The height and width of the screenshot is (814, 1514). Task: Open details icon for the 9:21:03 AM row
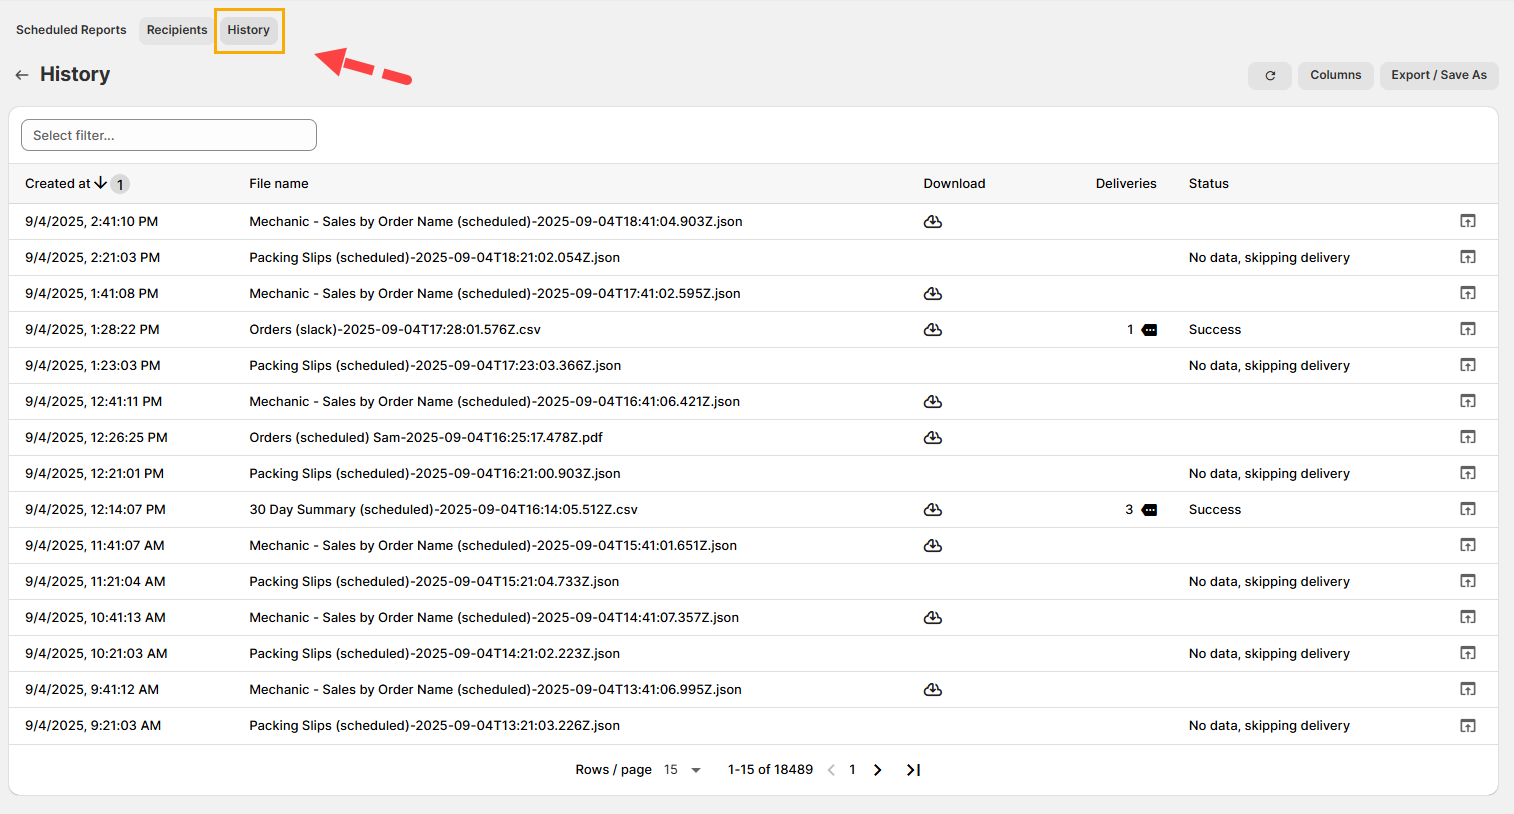pos(1467,725)
